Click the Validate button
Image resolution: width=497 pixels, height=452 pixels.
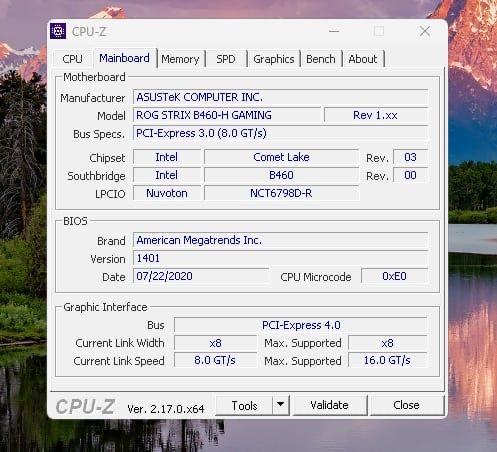(329, 405)
